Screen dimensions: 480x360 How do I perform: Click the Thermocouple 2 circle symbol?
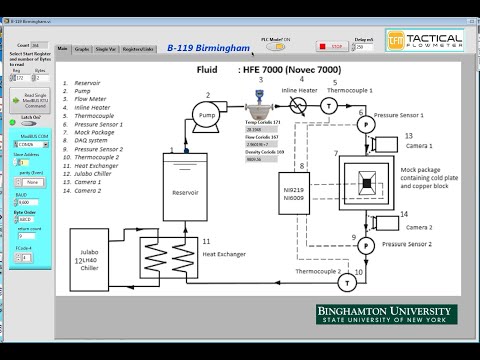[347, 283]
